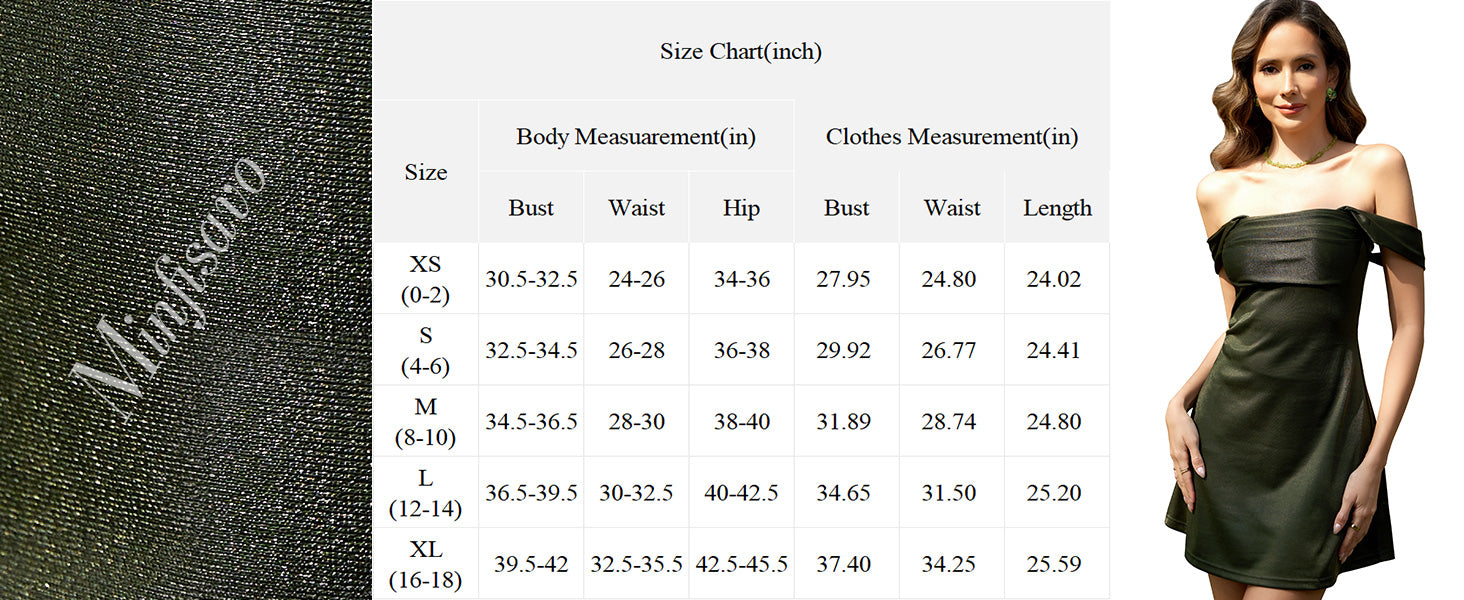Click the 34.25 clothes waist cell
The height and width of the screenshot is (600, 1464).
(951, 564)
